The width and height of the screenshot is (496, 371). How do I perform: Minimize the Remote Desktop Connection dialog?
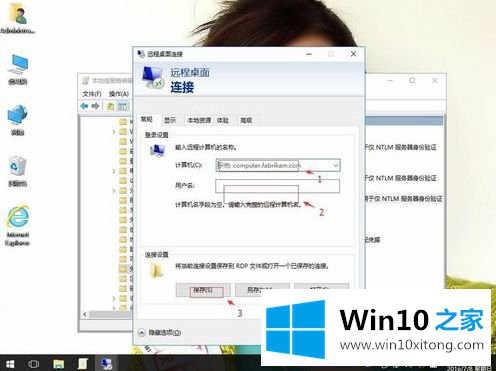(309, 54)
